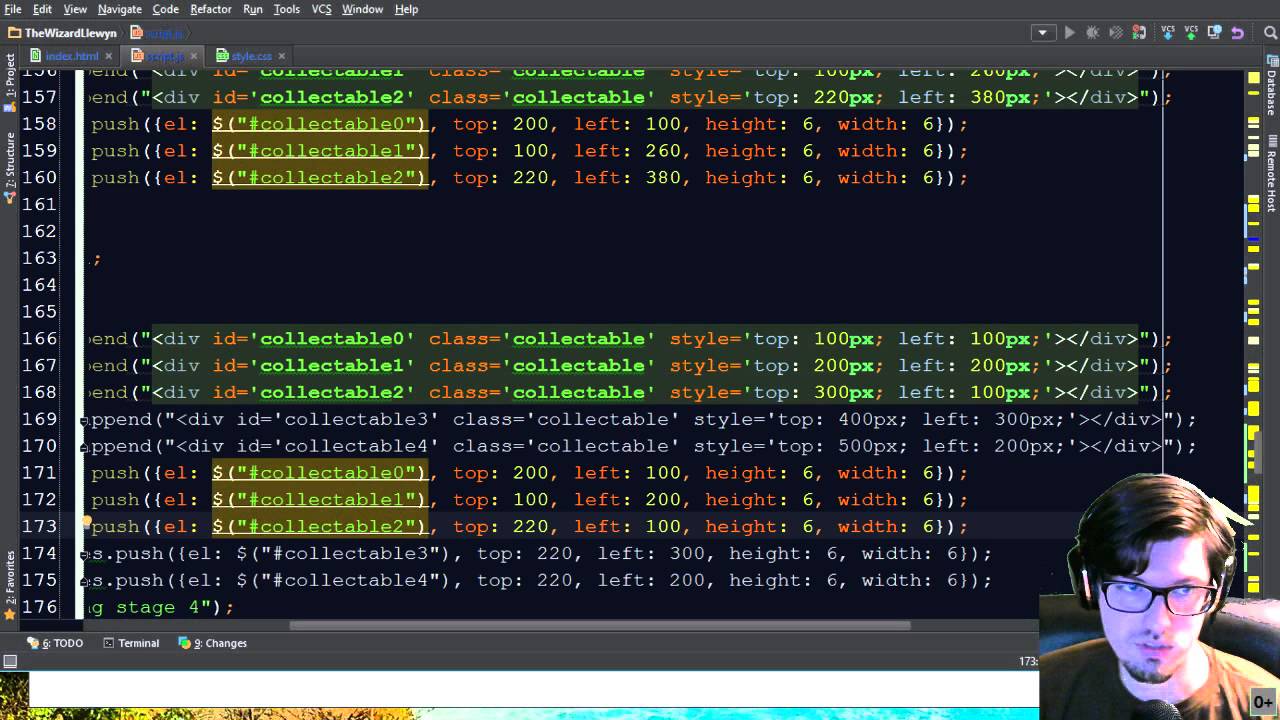The image size is (1280, 720).
Task: Click the intention light bulb on line 173
Action: [x=87, y=521]
